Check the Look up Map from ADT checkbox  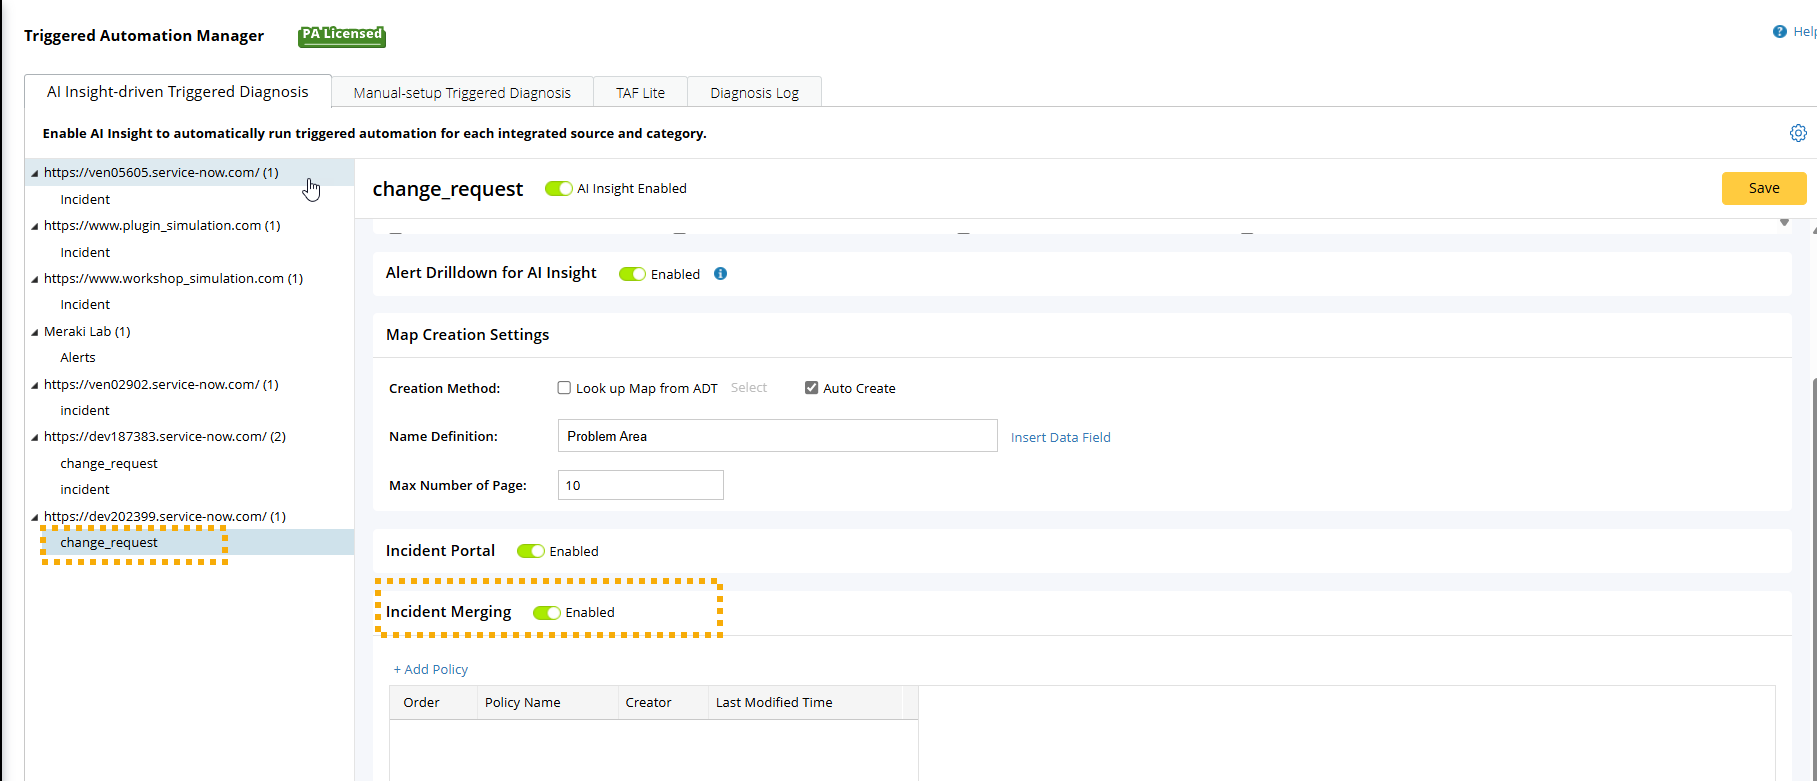point(564,388)
